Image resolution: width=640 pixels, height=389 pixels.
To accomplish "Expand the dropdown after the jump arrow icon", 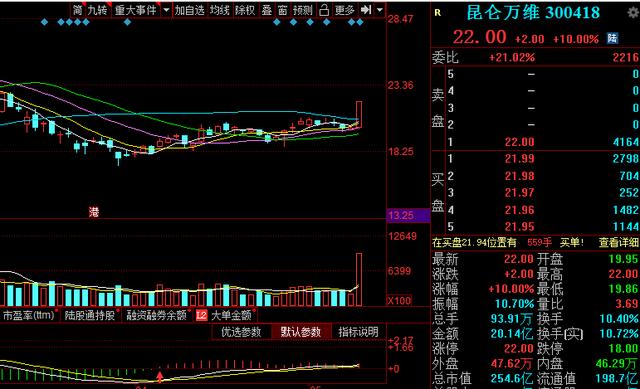I will [x=380, y=10].
